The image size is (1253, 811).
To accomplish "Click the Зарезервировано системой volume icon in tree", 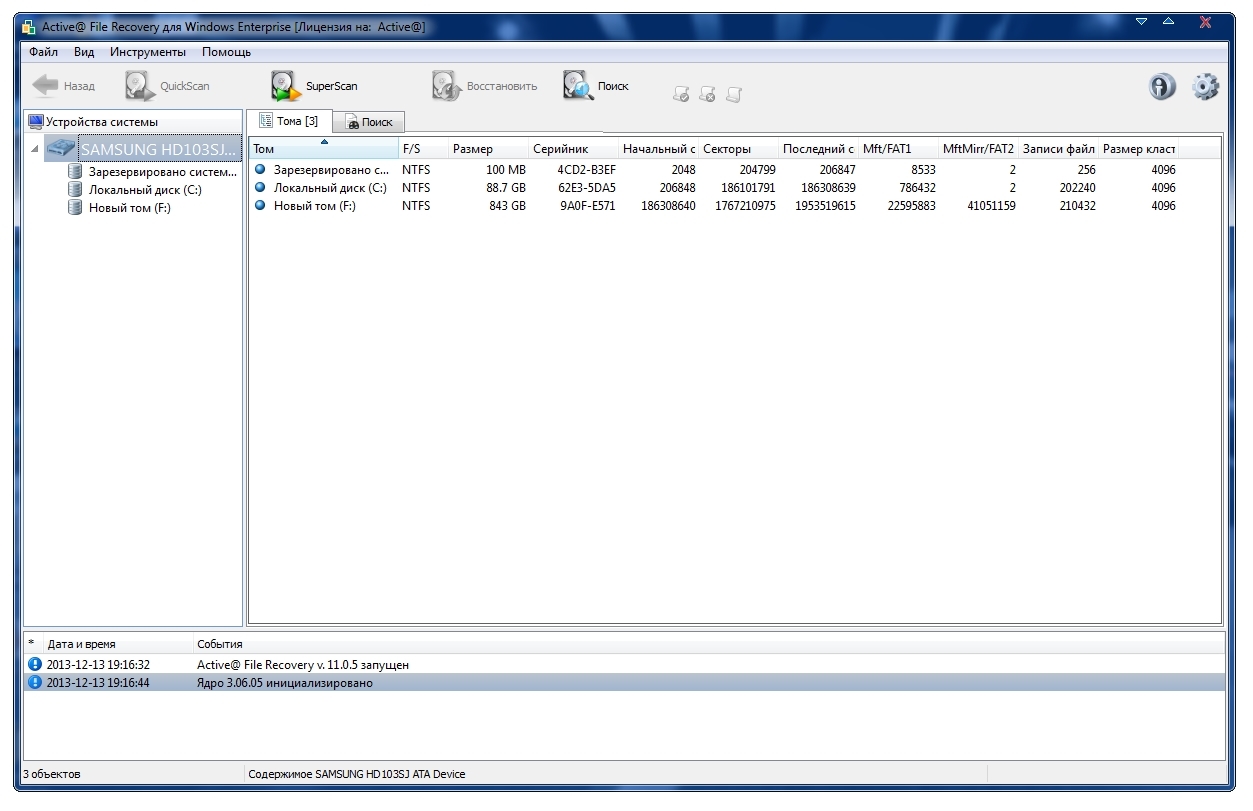I will pos(75,171).
